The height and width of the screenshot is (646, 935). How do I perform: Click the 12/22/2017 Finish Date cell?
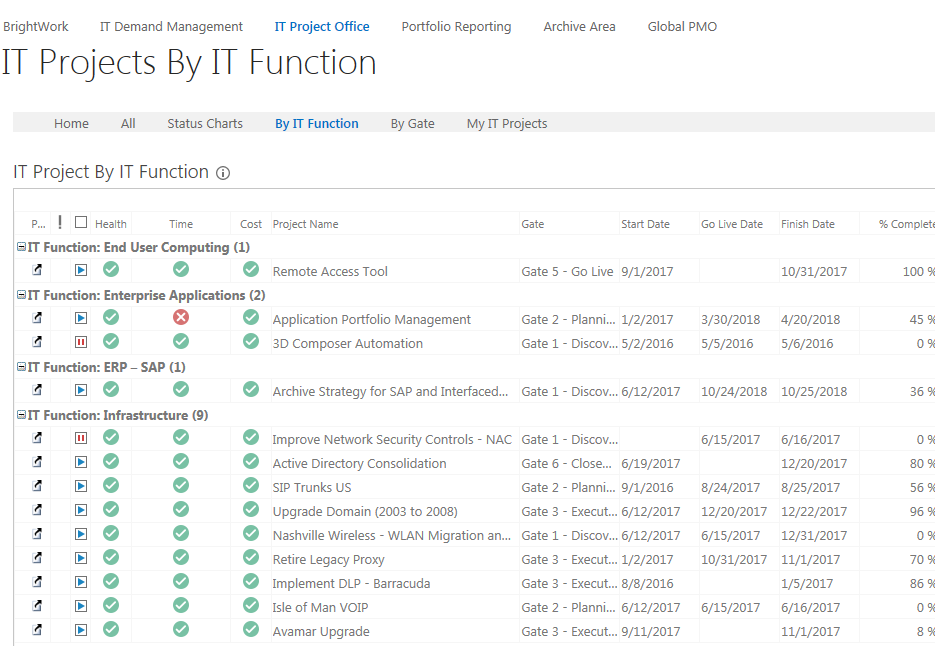click(814, 511)
